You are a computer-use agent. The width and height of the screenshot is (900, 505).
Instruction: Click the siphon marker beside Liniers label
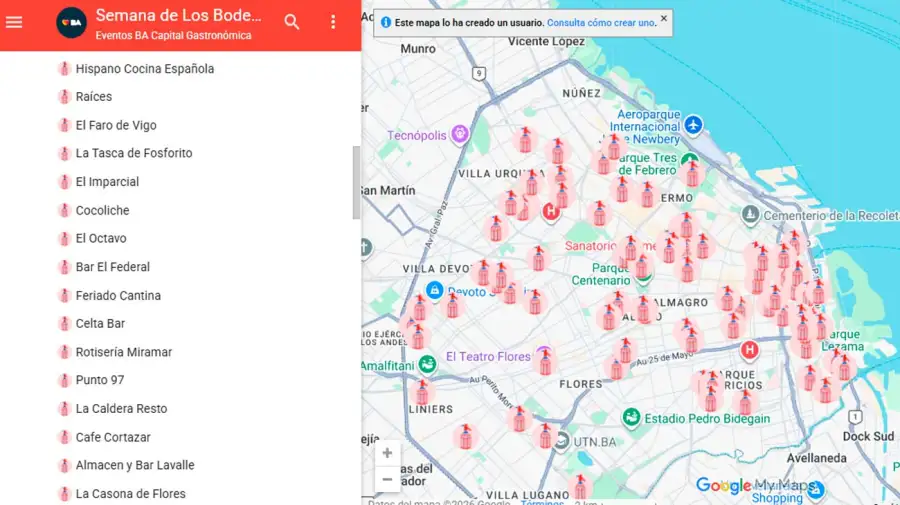tap(422, 391)
